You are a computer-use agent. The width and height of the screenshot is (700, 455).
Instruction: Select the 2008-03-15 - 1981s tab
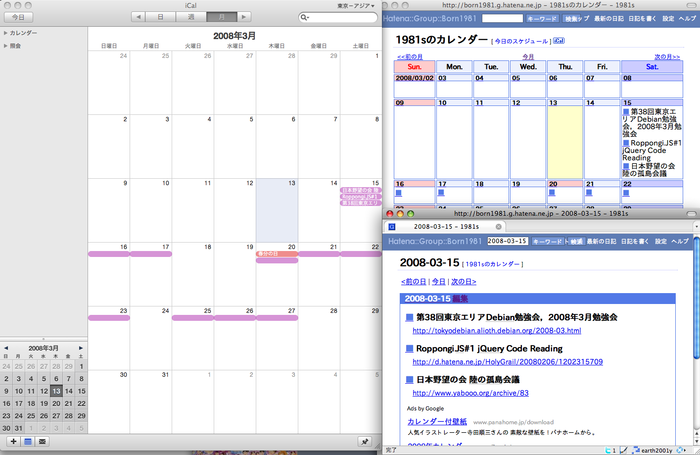[x=444, y=227]
